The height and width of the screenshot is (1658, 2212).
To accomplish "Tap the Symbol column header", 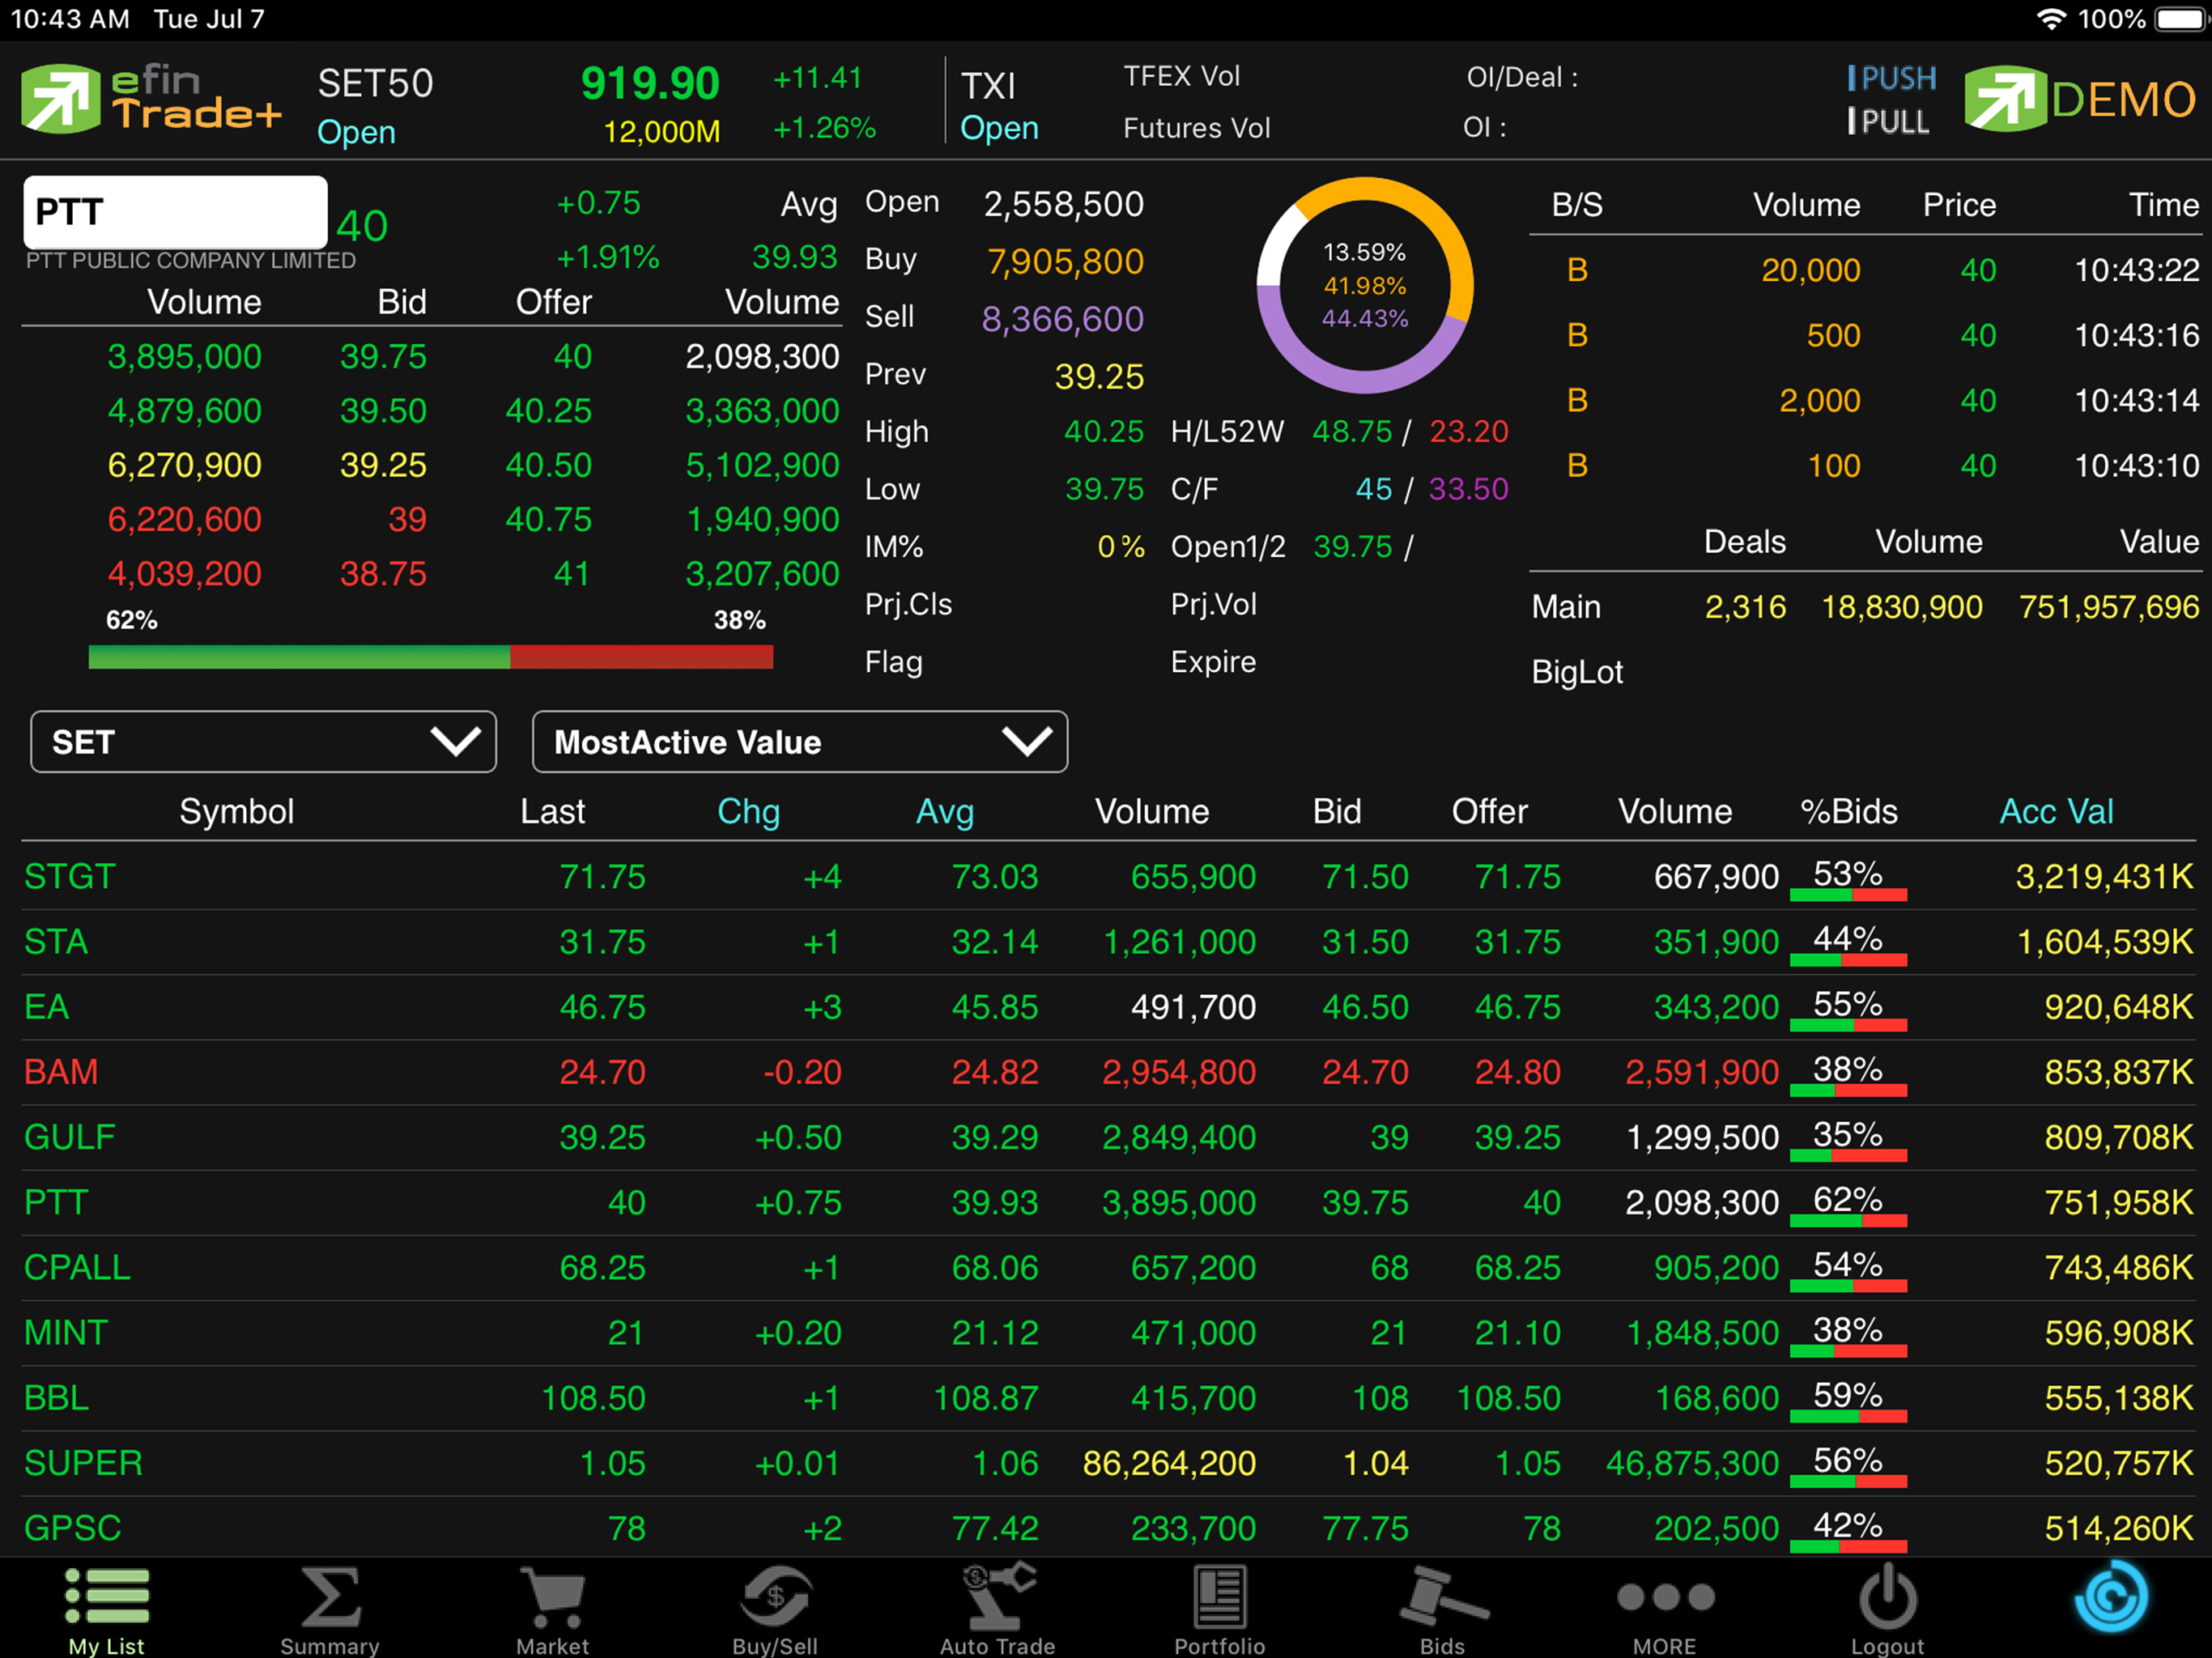I will 237,811.
